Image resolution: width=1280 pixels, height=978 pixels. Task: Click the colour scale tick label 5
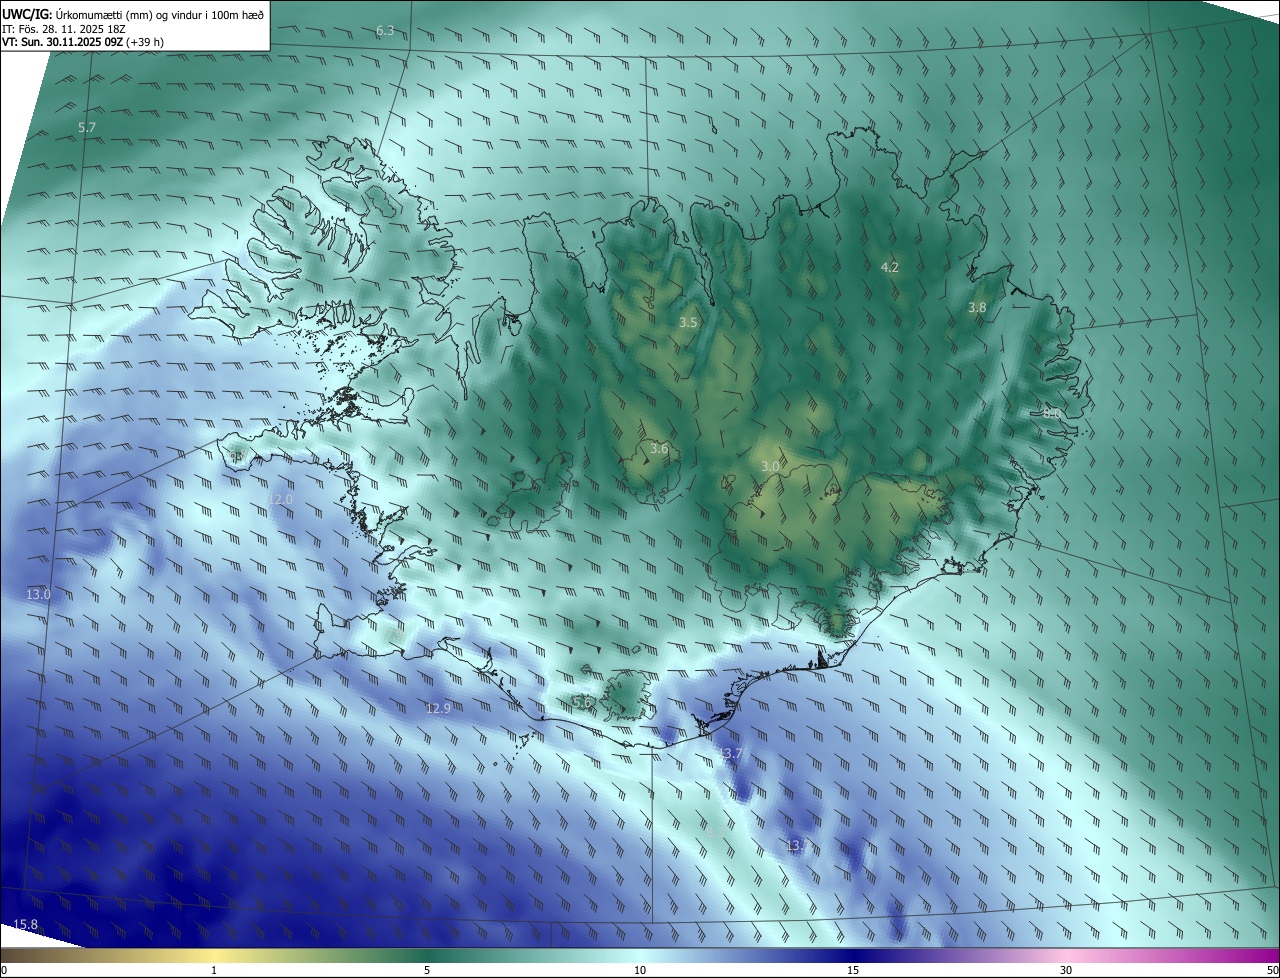[427, 970]
